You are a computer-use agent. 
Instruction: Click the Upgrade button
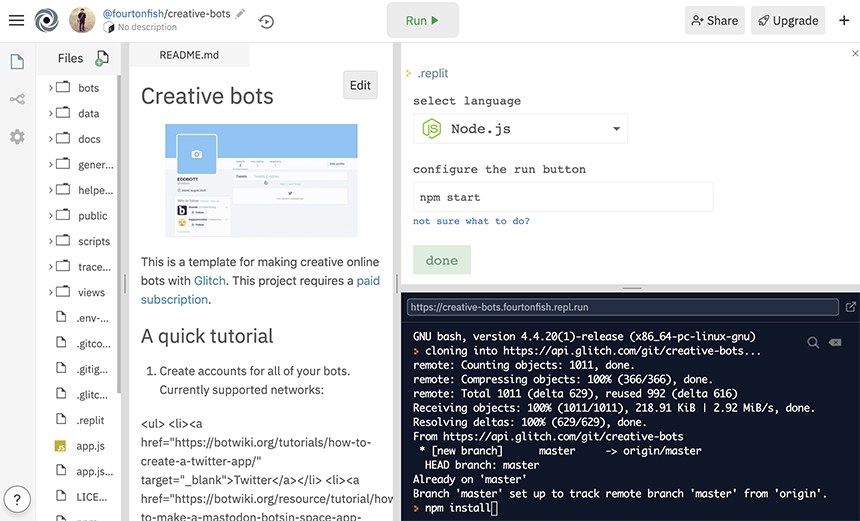788,20
